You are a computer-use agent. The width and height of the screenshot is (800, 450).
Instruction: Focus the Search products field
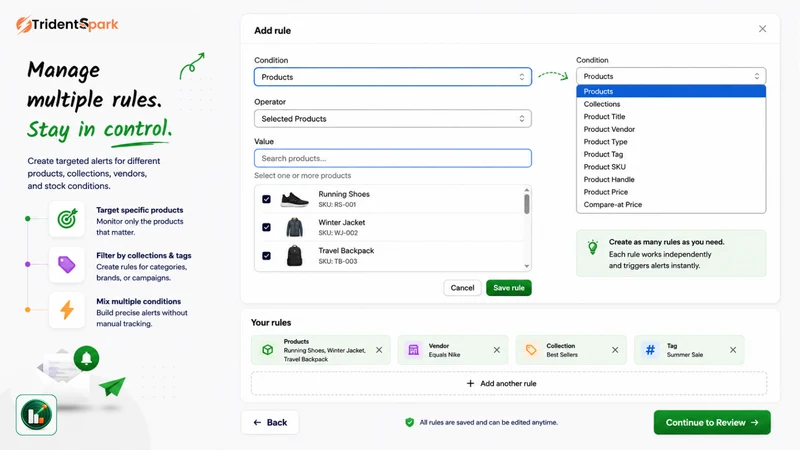click(x=393, y=158)
